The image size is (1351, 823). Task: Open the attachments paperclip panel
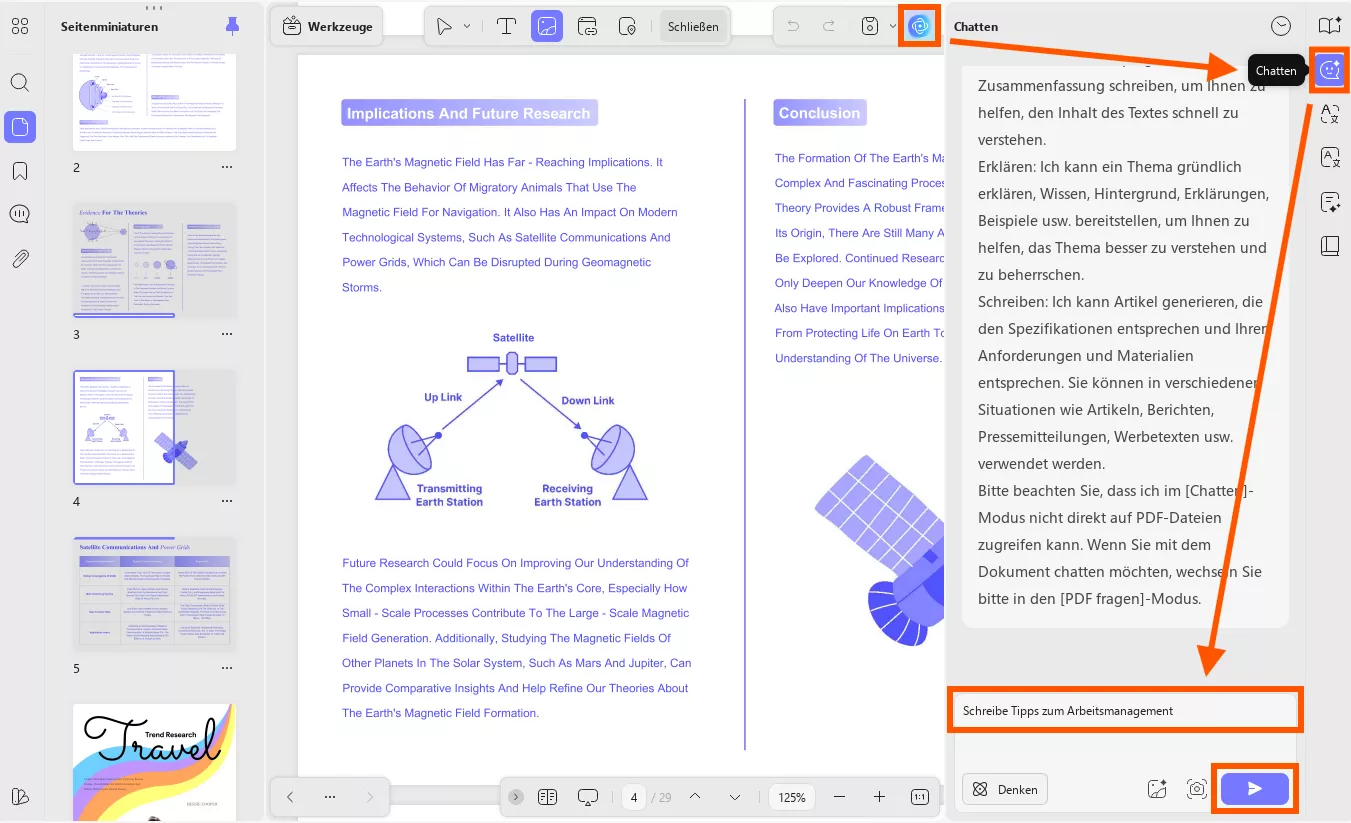[x=20, y=259]
